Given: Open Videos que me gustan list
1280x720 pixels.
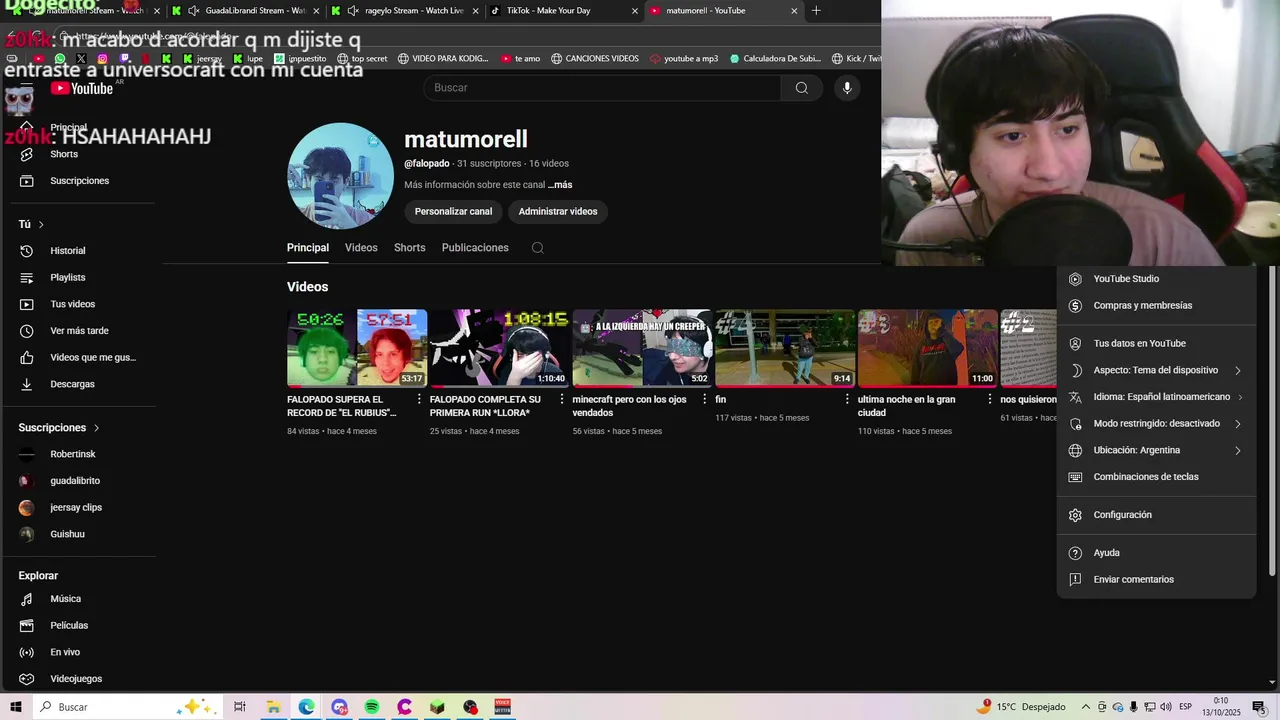Looking at the screenshot, I should [x=92, y=357].
